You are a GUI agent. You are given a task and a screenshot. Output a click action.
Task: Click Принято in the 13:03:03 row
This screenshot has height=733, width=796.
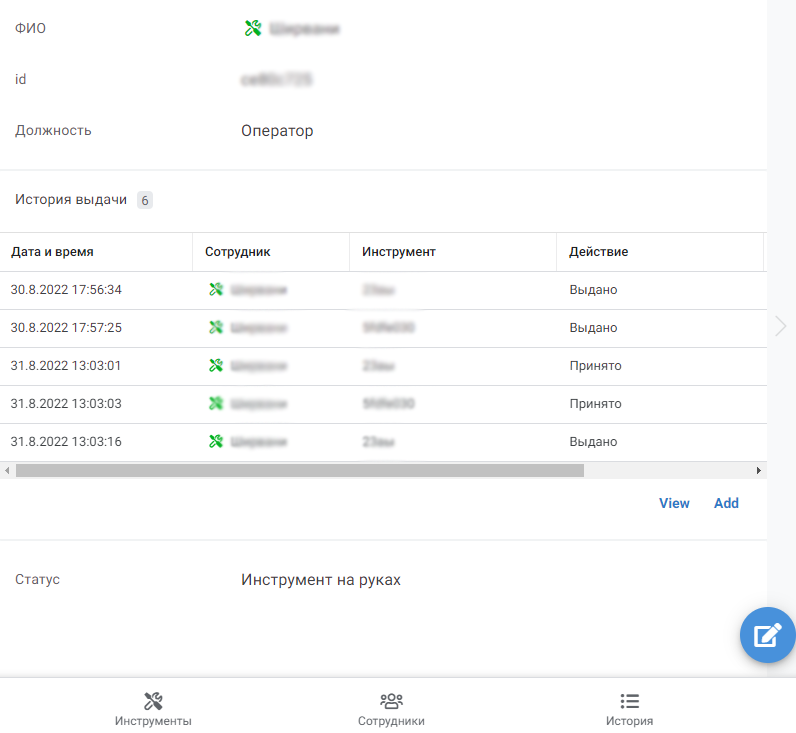pos(595,404)
